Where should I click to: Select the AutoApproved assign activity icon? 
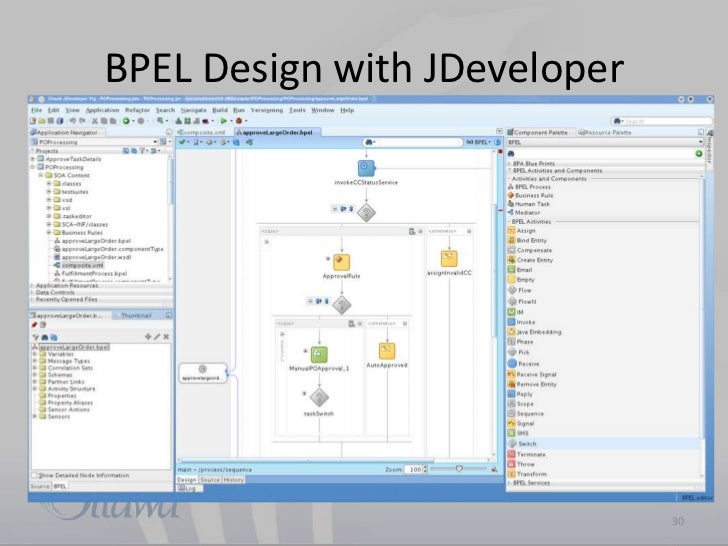tap(387, 351)
